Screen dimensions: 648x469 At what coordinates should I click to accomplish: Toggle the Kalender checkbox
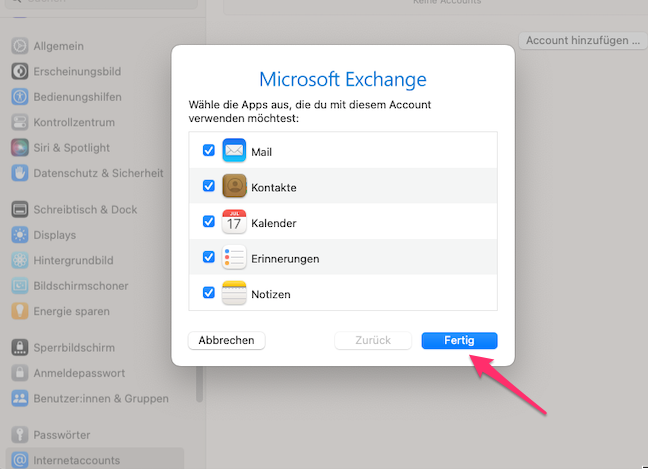(x=209, y=222)
